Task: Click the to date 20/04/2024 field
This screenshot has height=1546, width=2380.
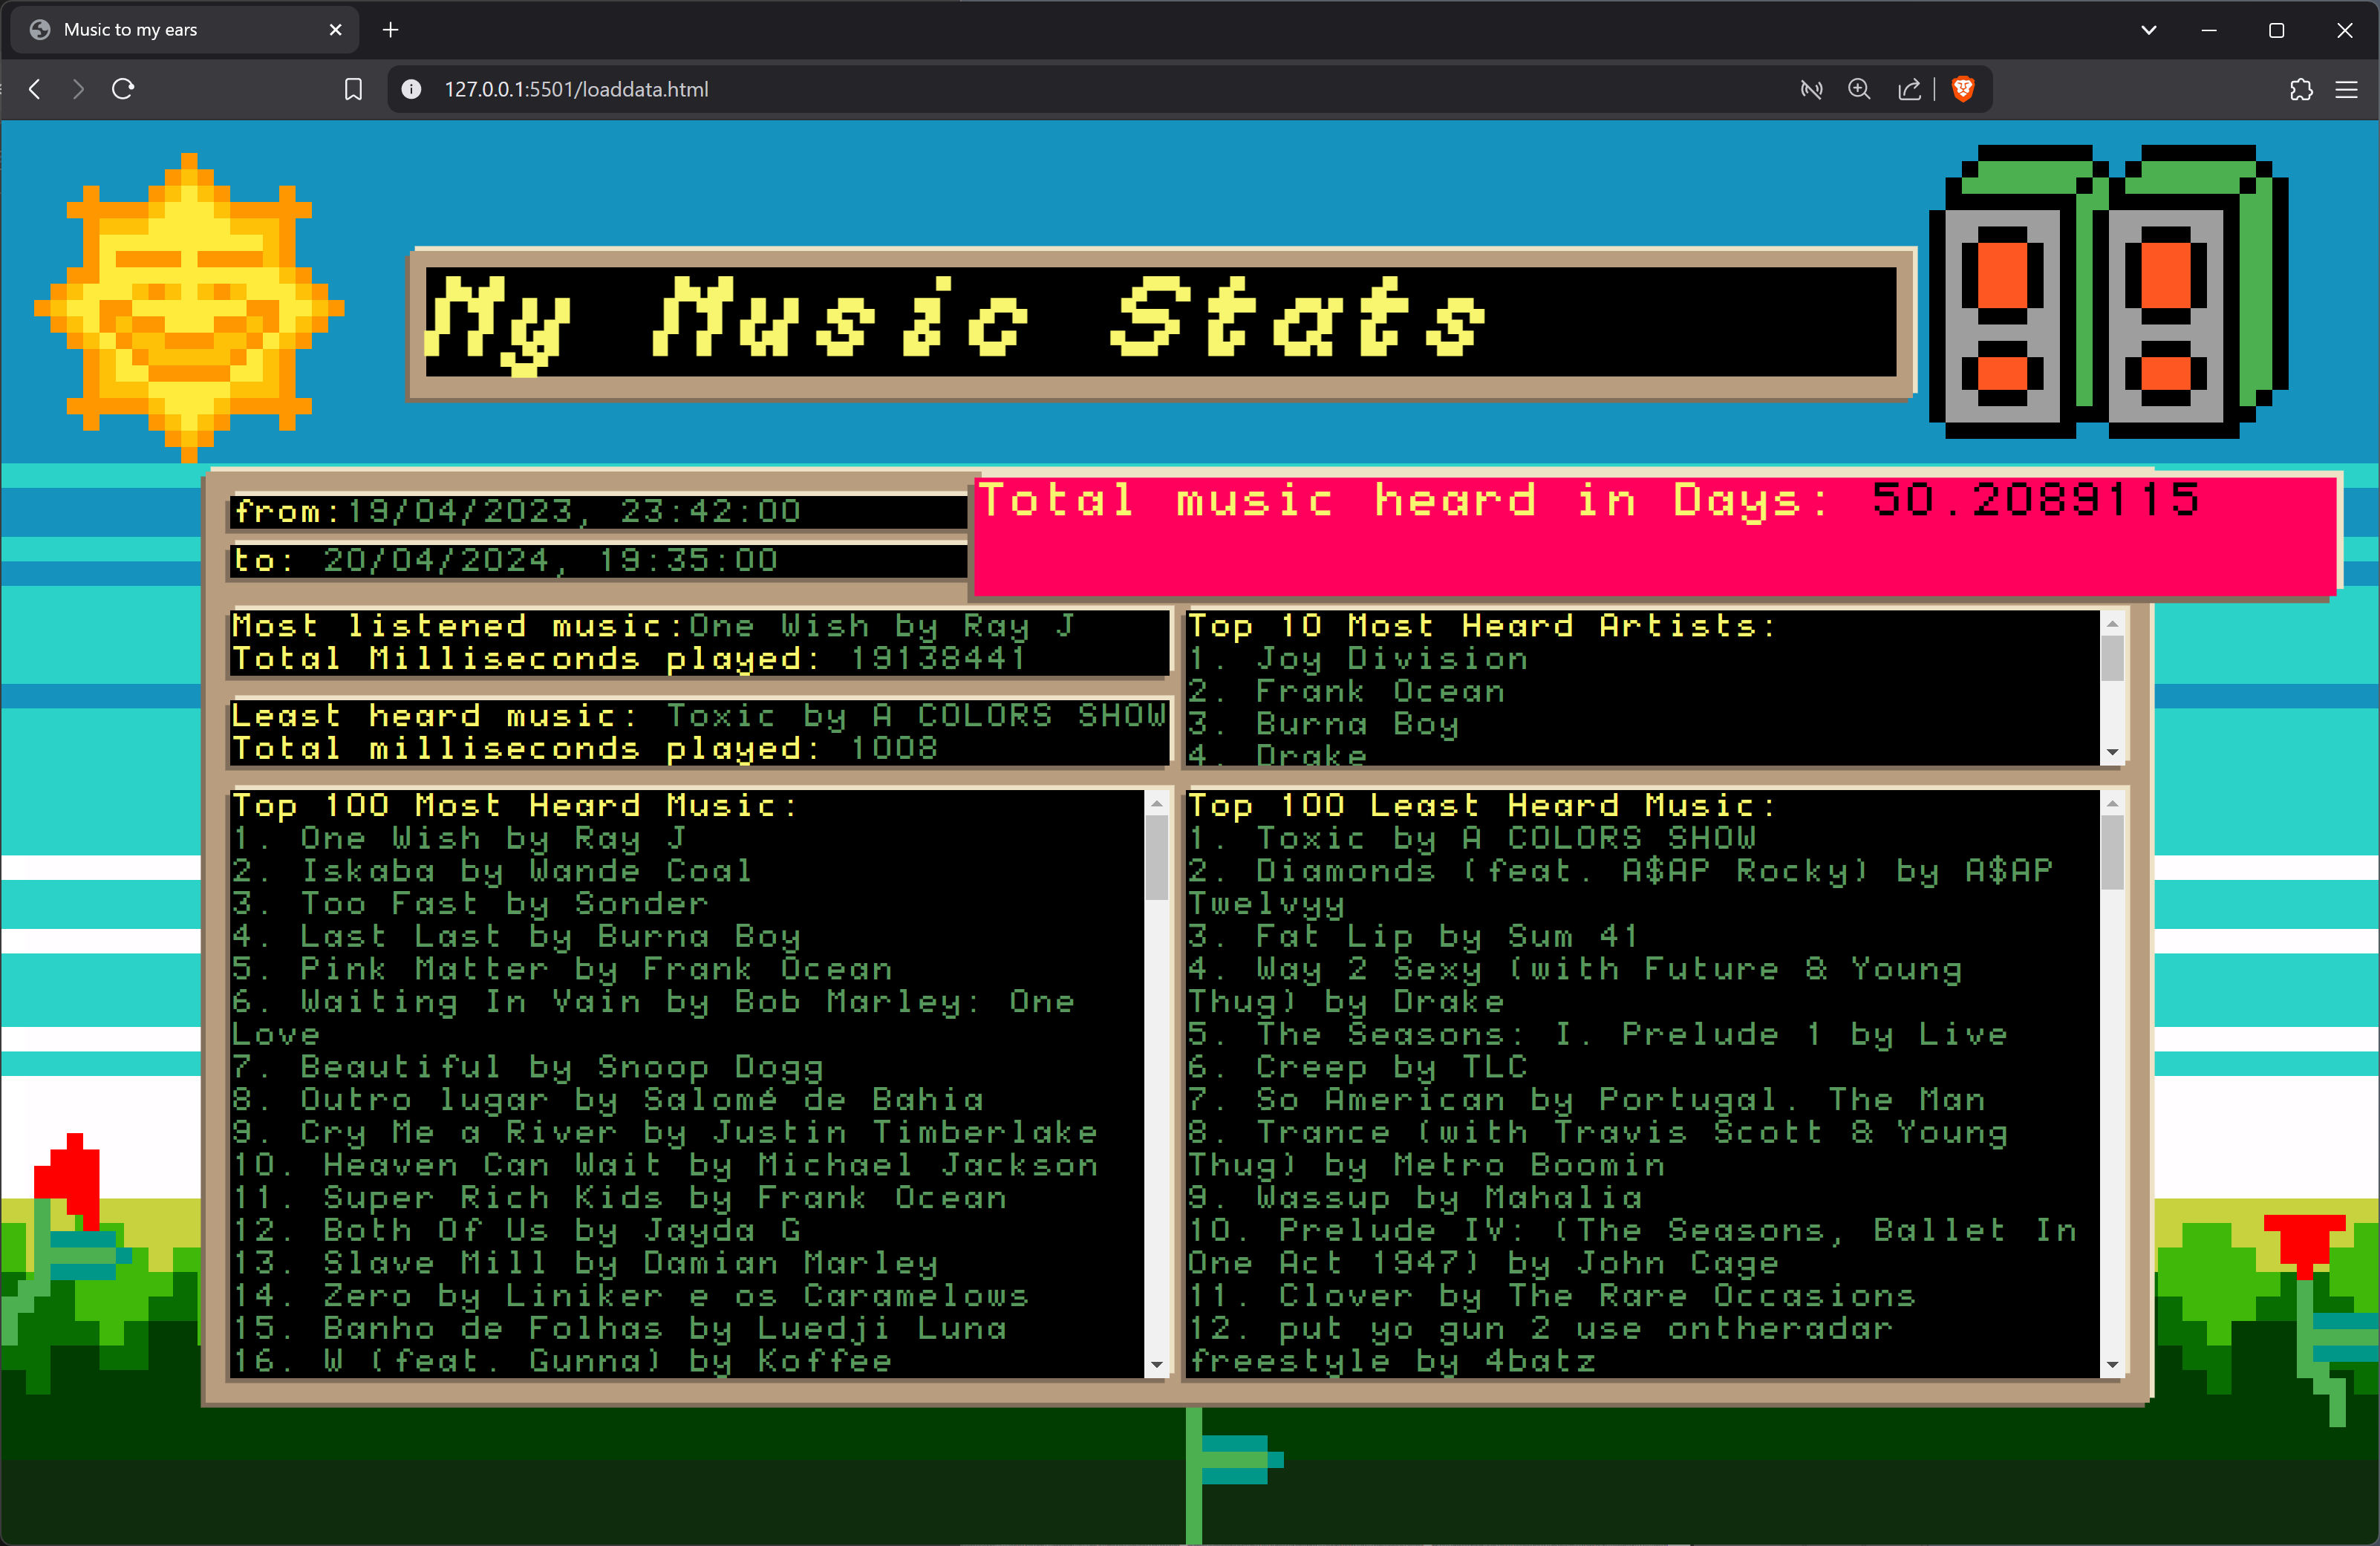Action: pos(598,560)
